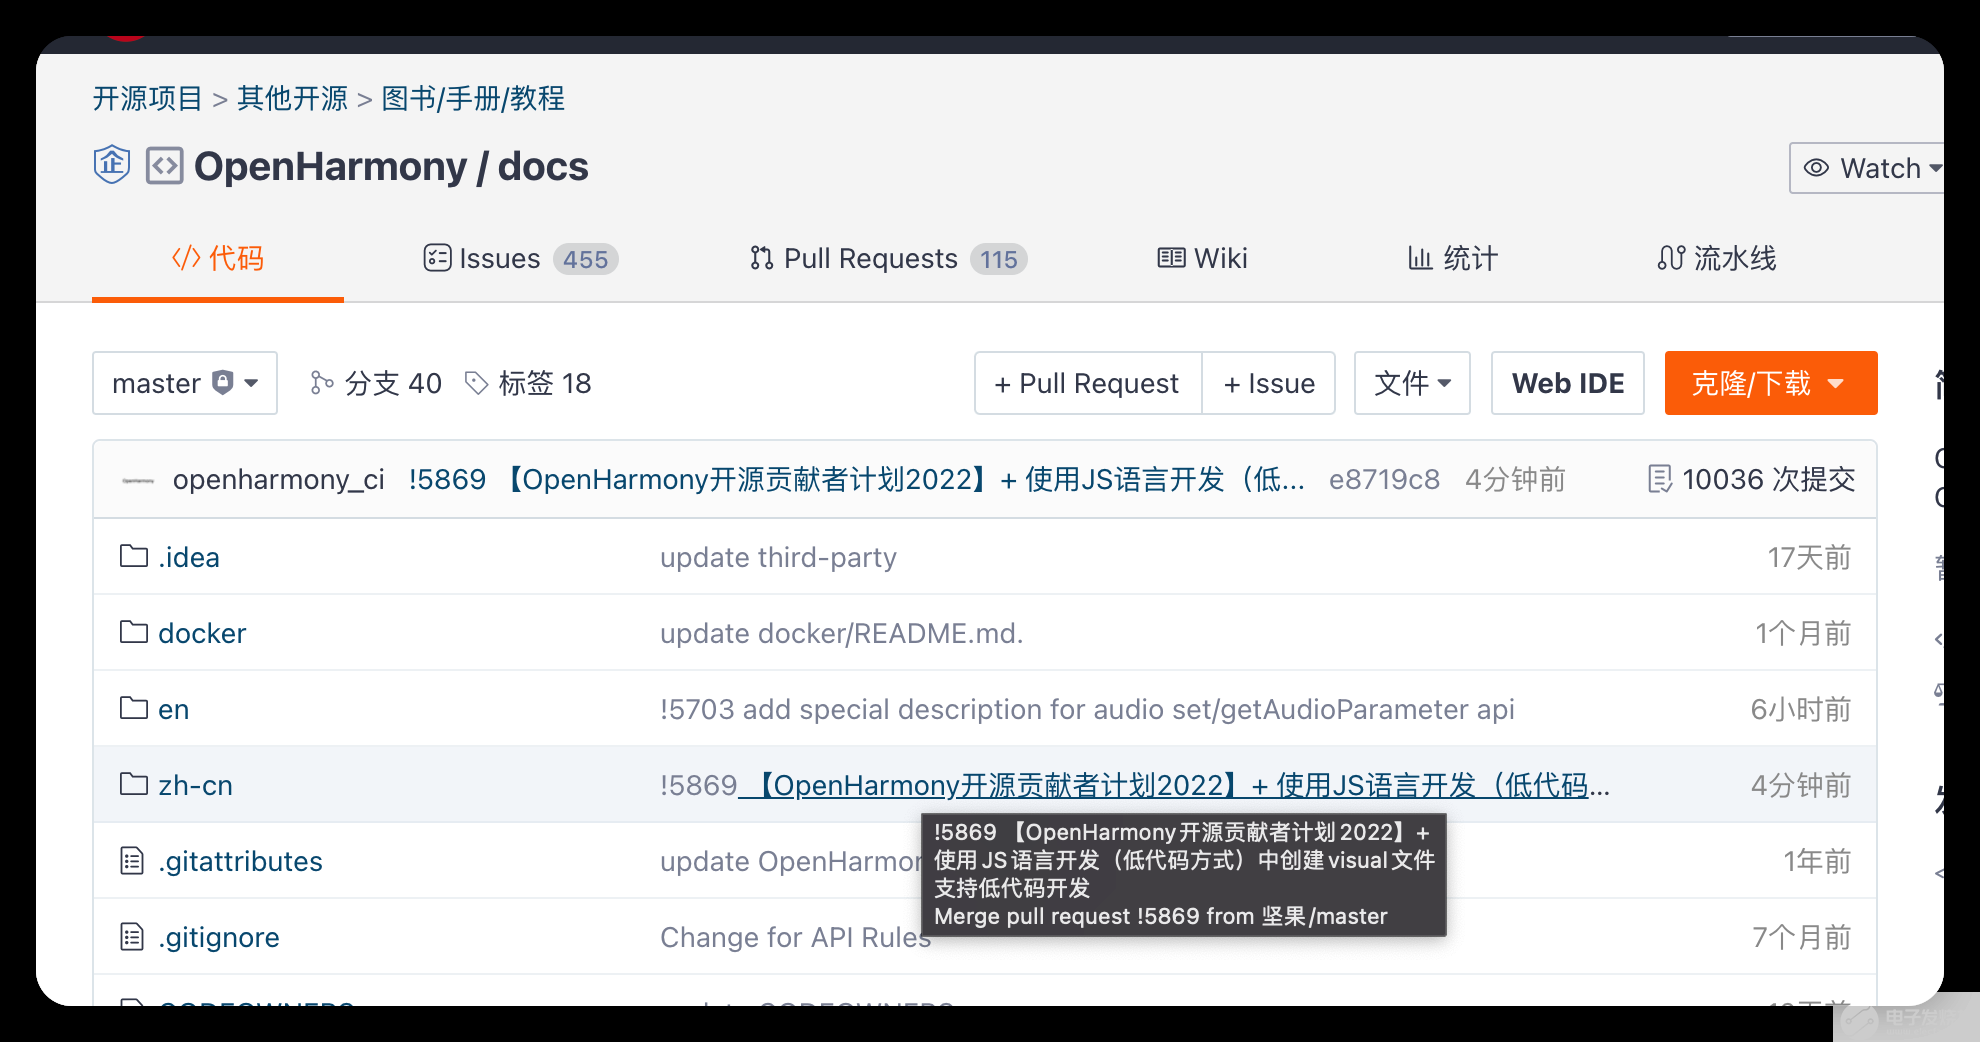
Task: Open the 'update third-party' commit message
Action: pyautogui.click(x=778, y=557)
